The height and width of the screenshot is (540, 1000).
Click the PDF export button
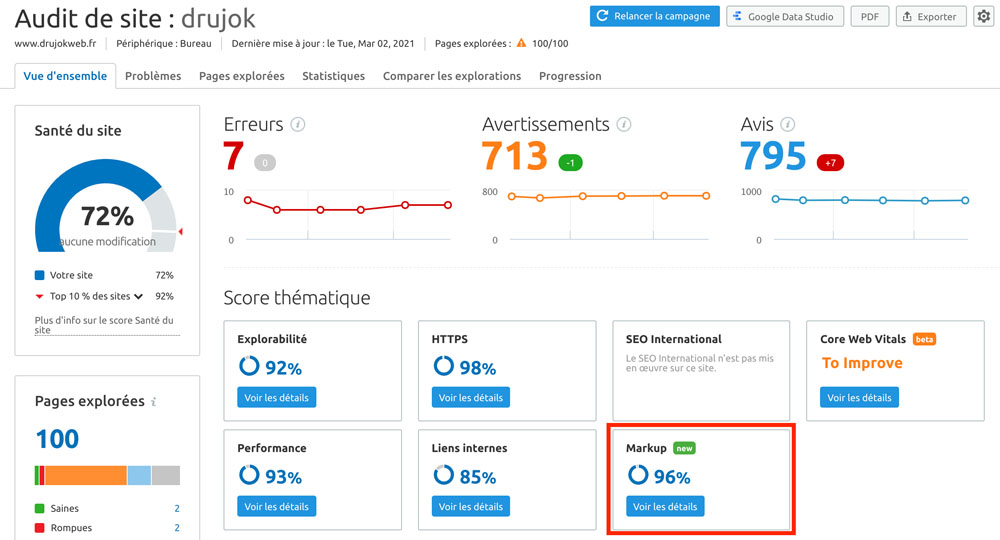pyautogui.click(x=869, y=17)
